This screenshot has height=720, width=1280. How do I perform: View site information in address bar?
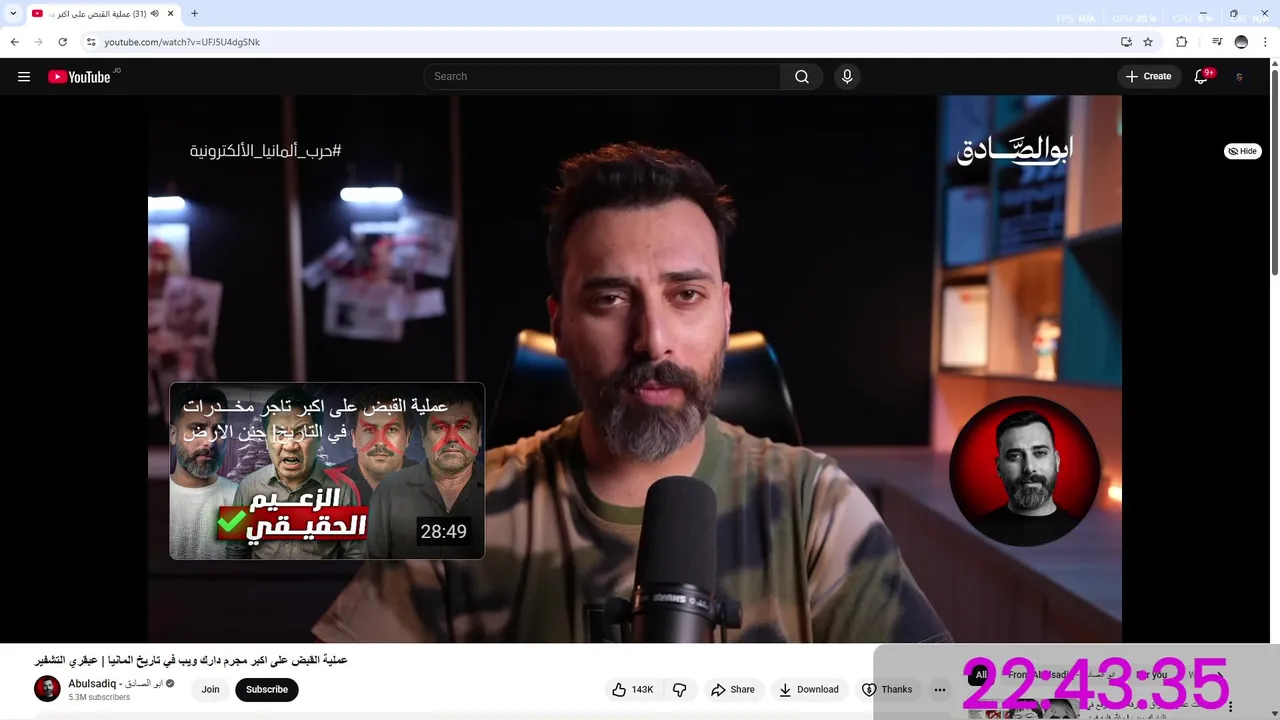[91, 42]
